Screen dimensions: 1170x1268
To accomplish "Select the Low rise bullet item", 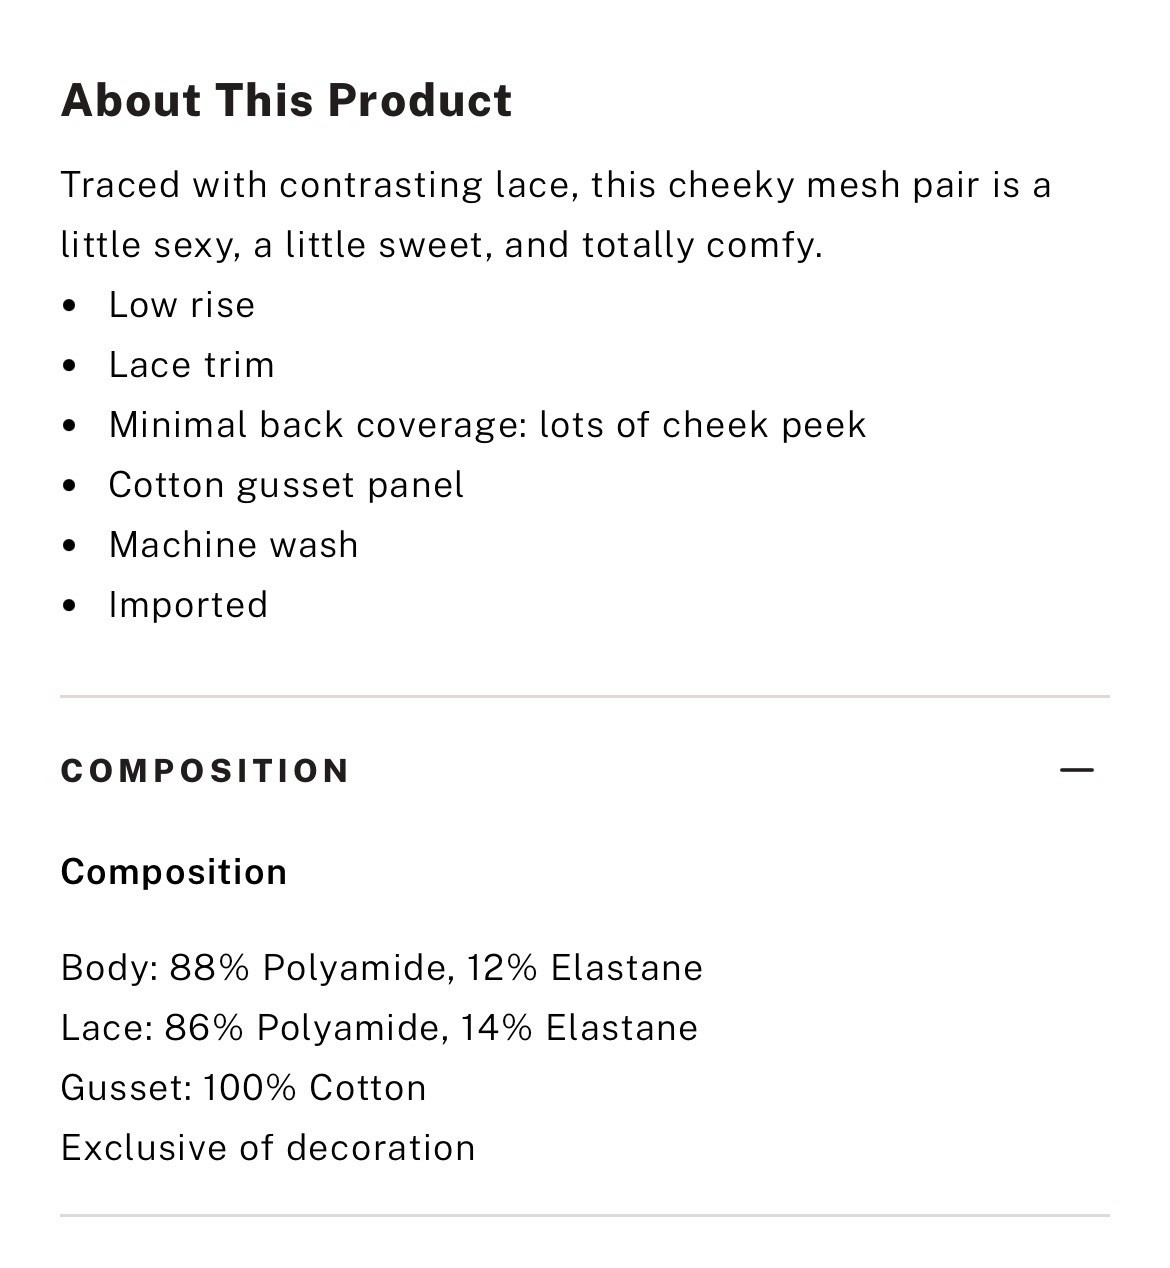I will [181, 305].
